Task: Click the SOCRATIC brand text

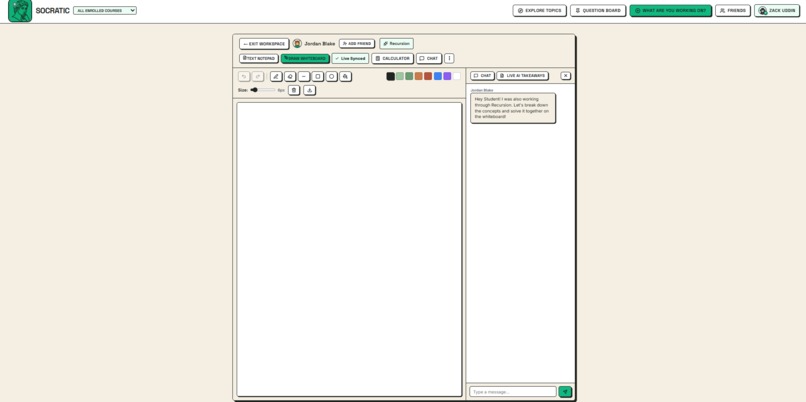Action: tap(52, 10)
